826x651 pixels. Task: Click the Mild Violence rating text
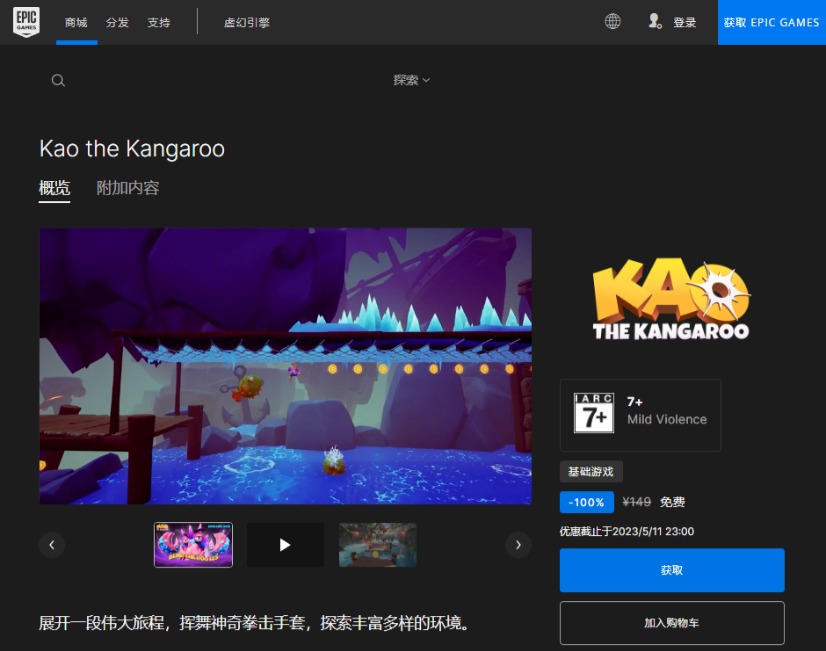tap(667, 420)
